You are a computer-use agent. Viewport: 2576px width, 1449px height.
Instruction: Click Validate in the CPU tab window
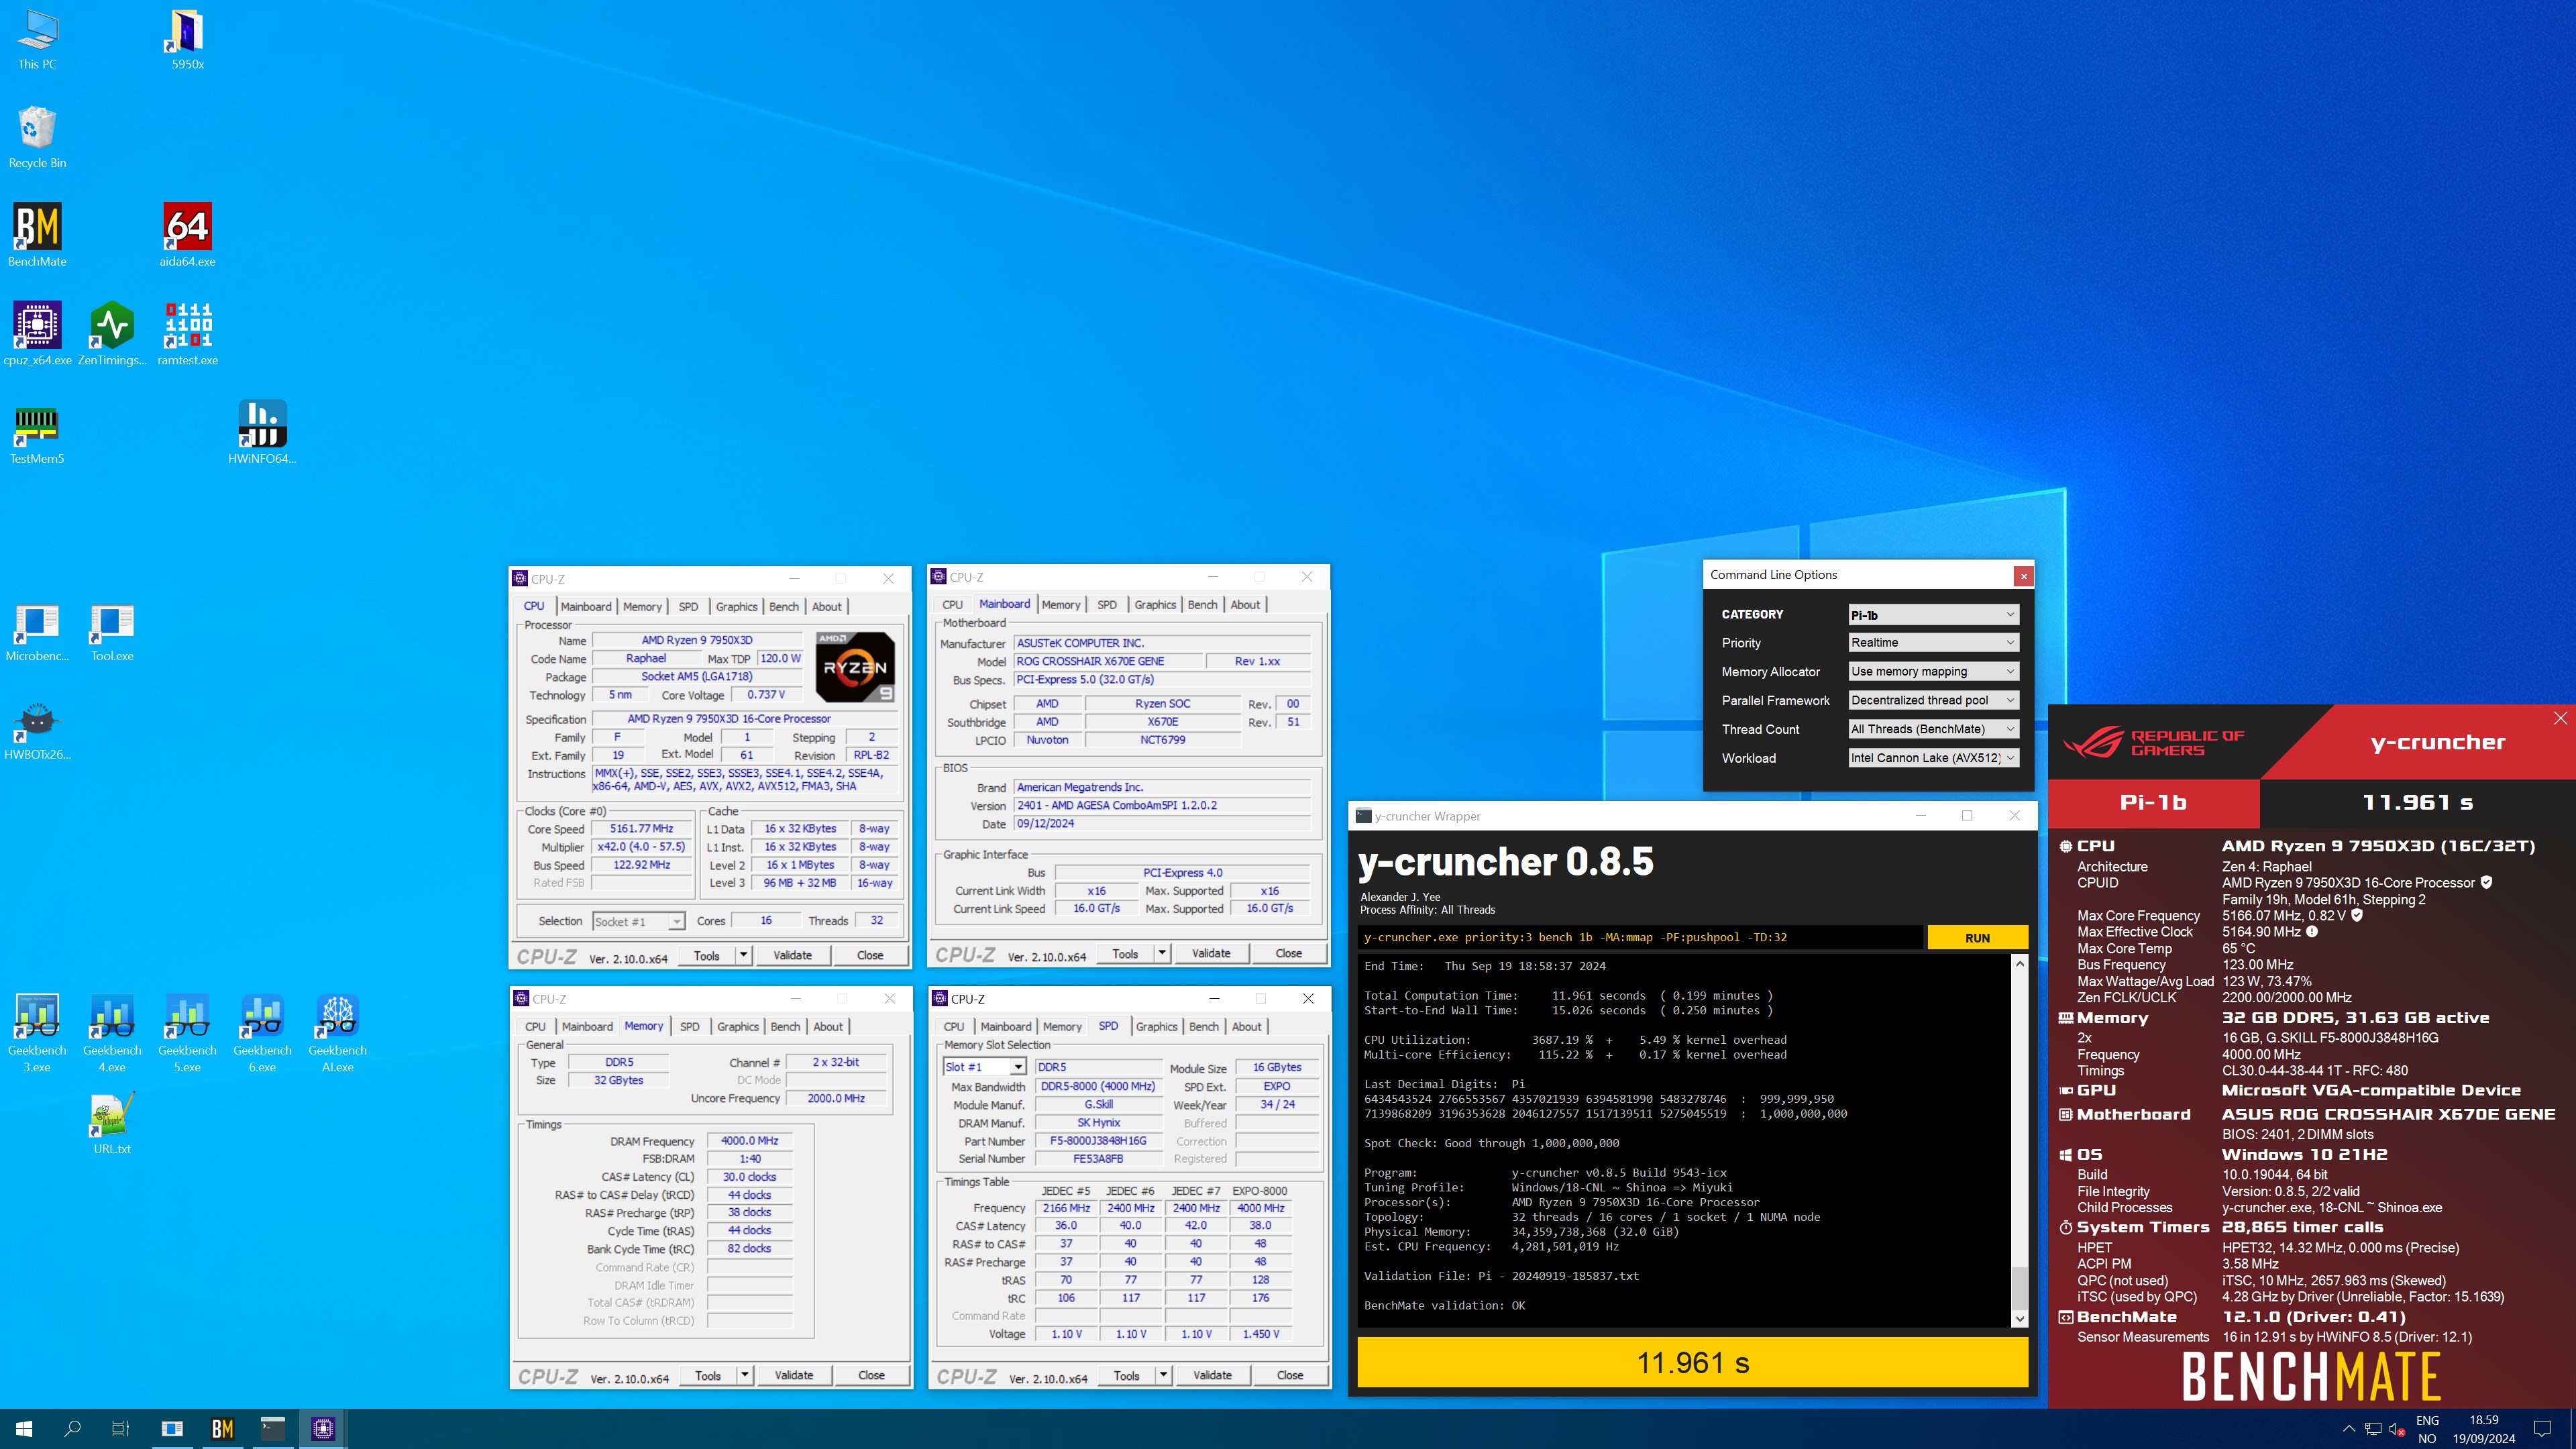coord(792,955)
